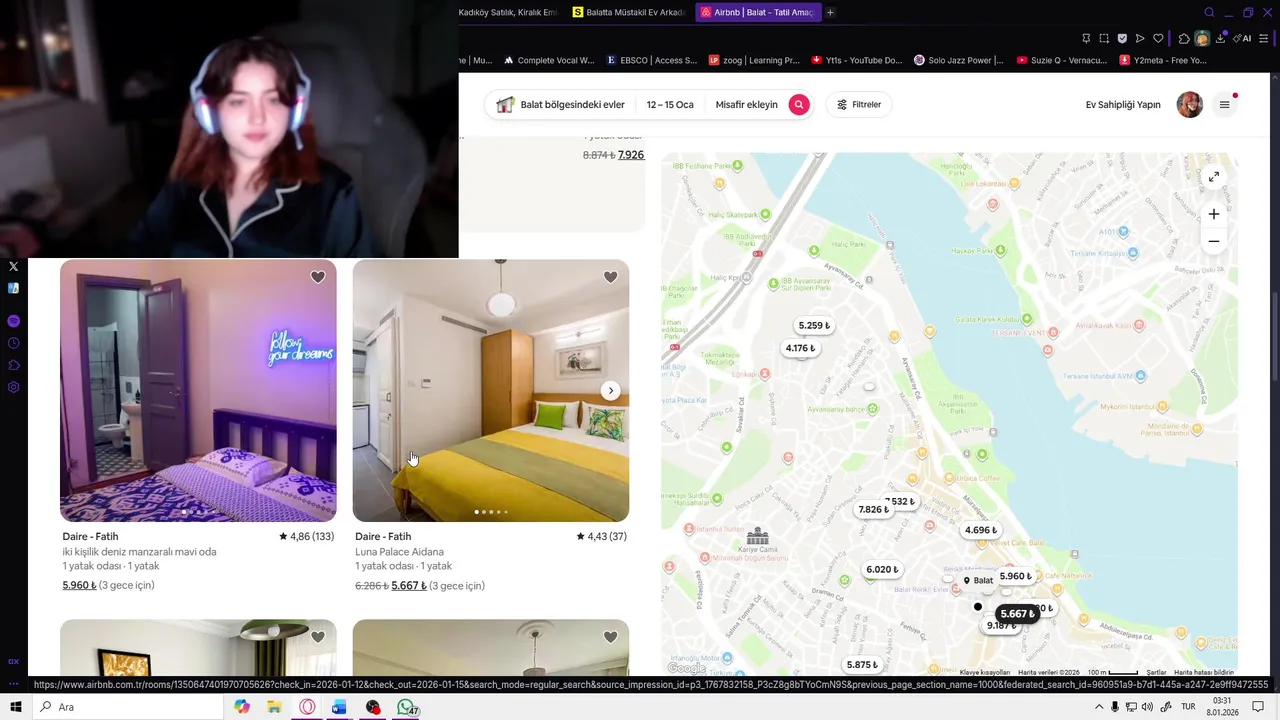Click Ev Sahipliği Yapın link
The height and width of the screenshot is (720, 1280).
pyautogui.click(x=1123, y=104)
